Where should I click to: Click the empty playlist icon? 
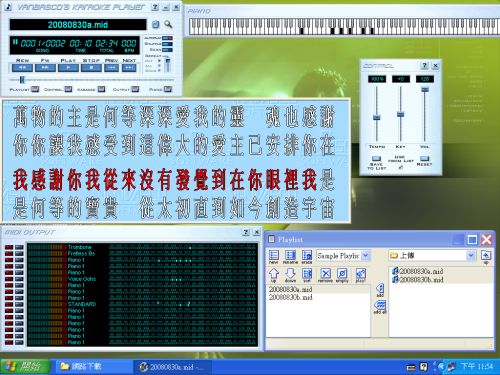point(342,274)
